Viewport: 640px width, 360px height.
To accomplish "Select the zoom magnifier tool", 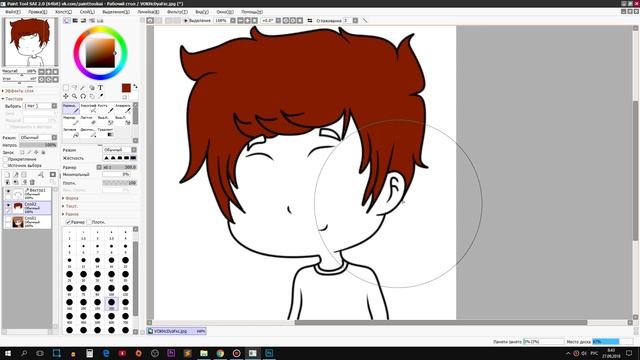I will 74,96.
